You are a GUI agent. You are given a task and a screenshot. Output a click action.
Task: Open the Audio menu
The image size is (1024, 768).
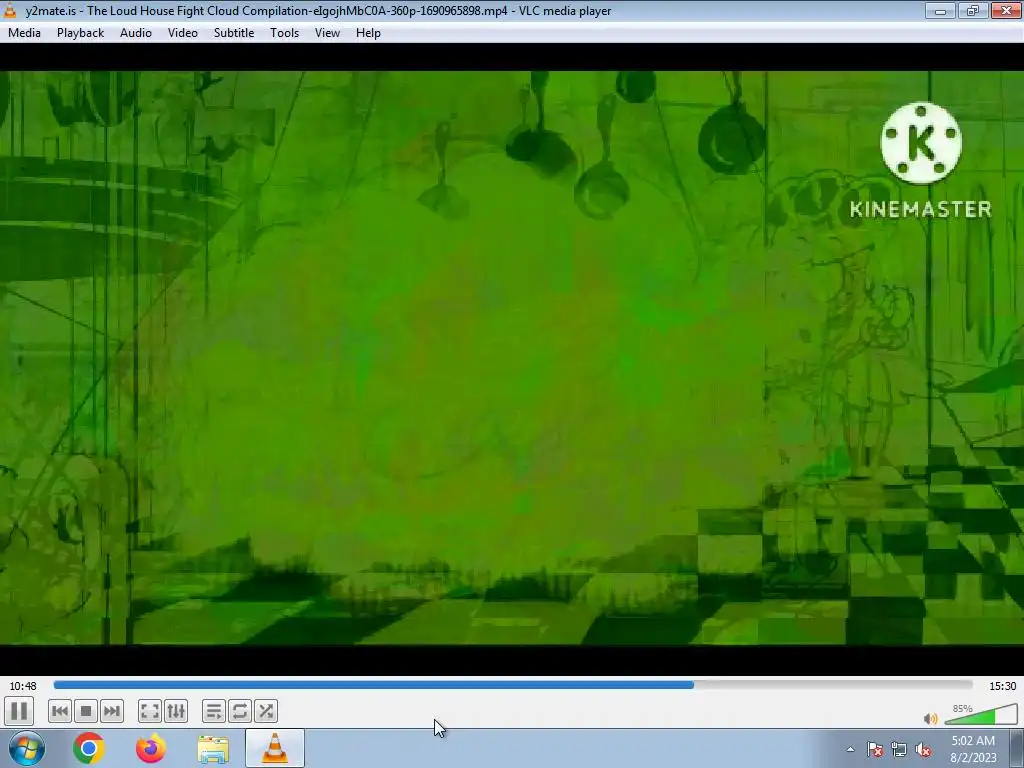click(136, 33)
